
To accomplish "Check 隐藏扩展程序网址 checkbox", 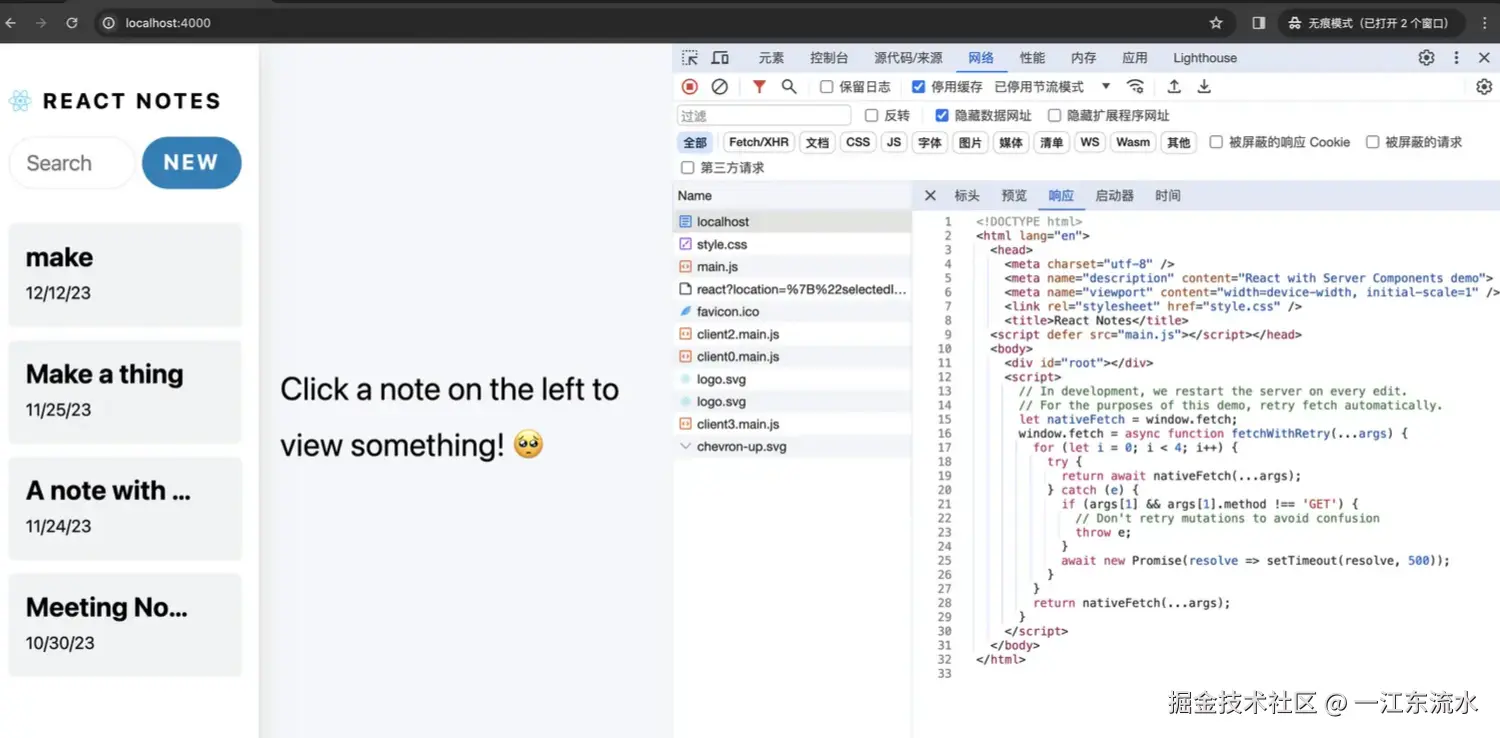I will (1054, 115).
